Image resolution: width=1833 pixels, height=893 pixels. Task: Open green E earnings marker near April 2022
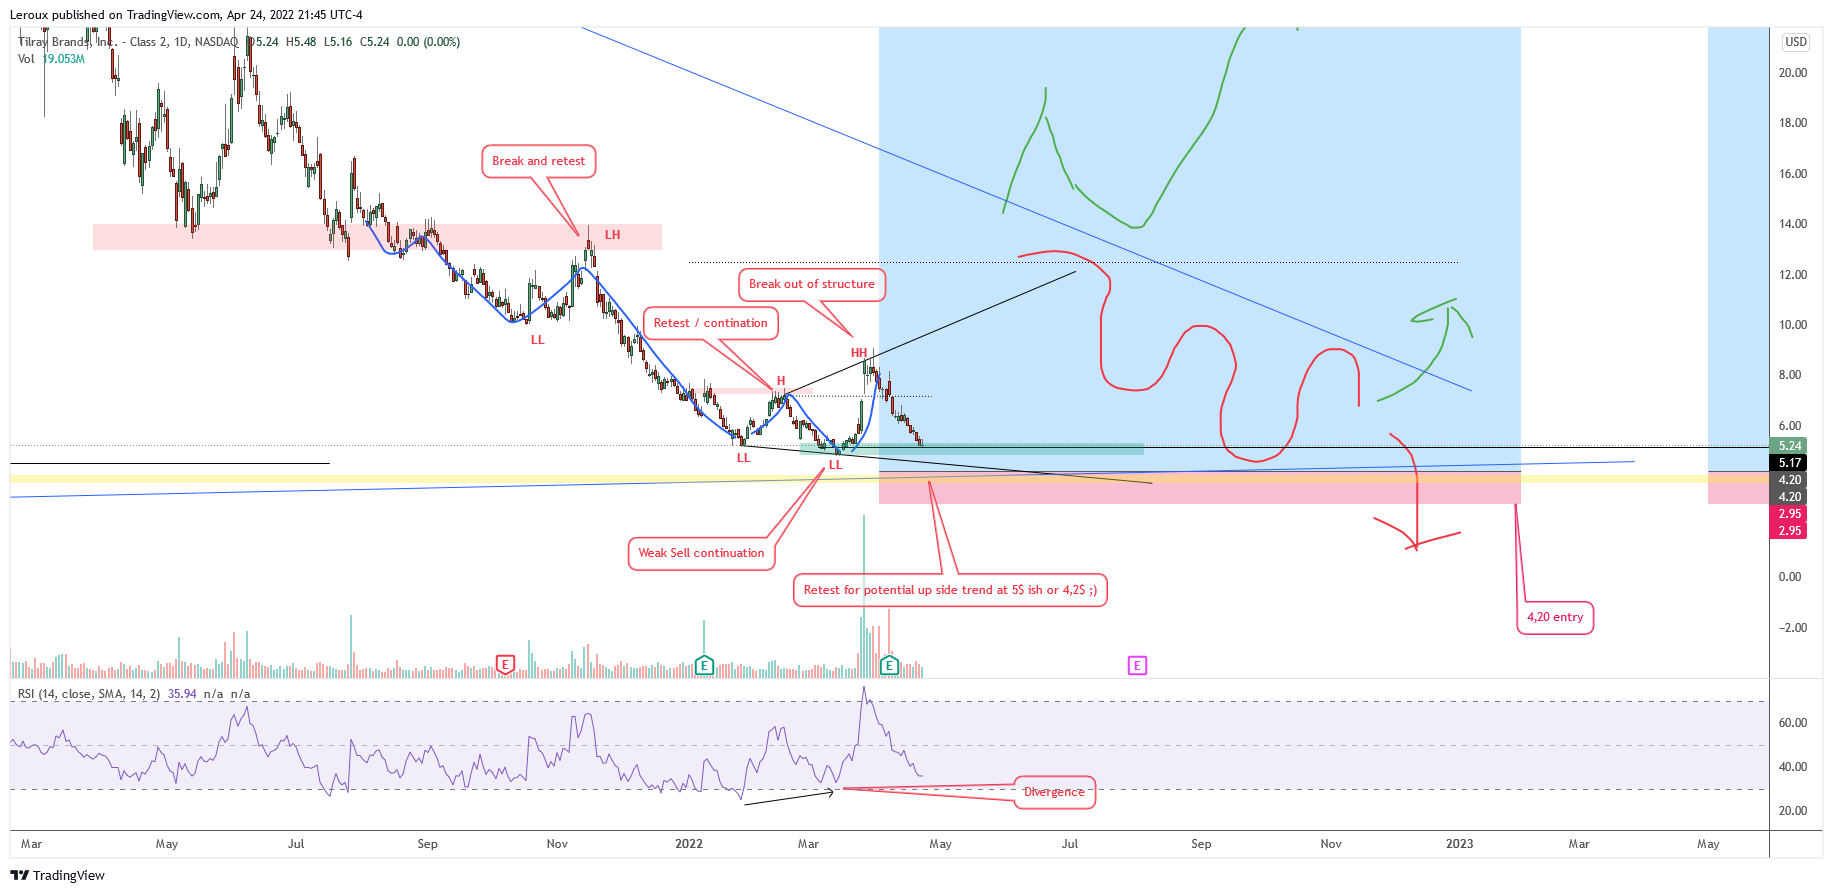(x=889, y=664)
